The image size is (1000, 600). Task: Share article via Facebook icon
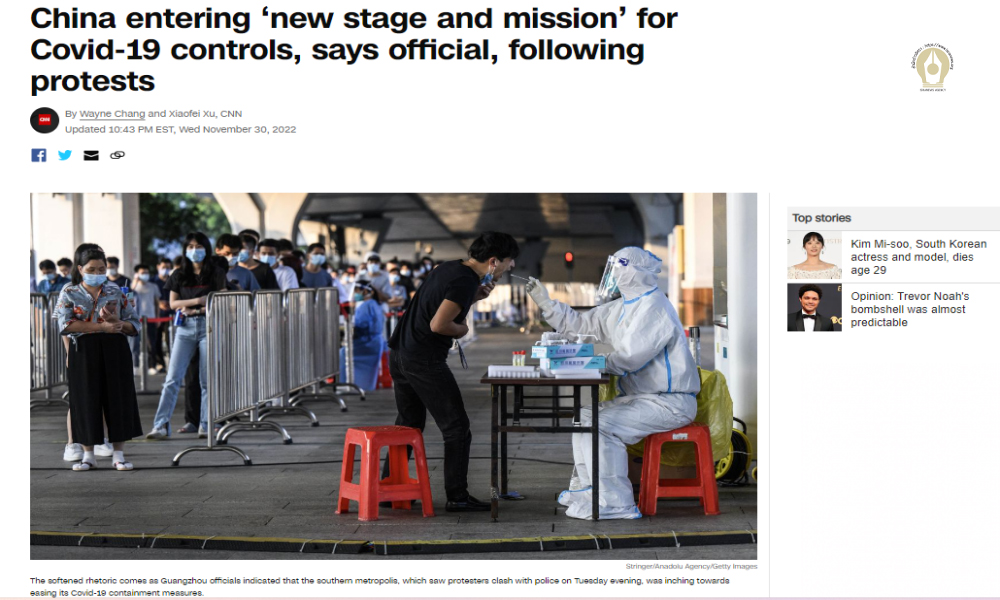click(39, 155)
